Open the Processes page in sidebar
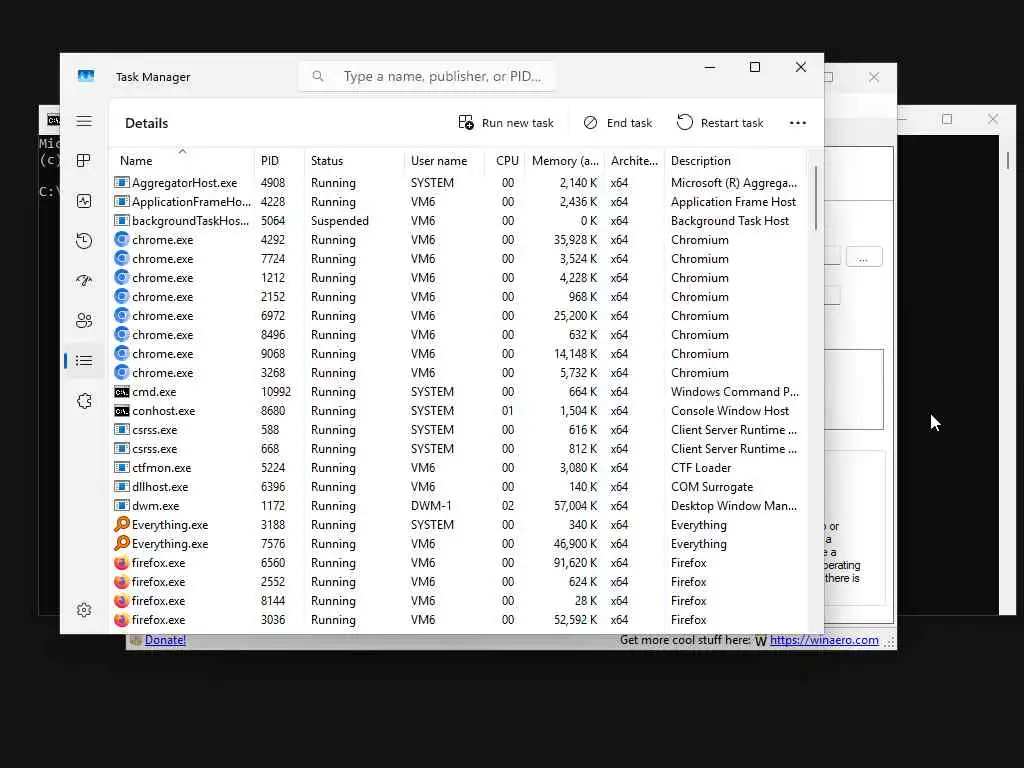Image resolution: width=1024 pixels, height=768 pixels. click(84, 161)
